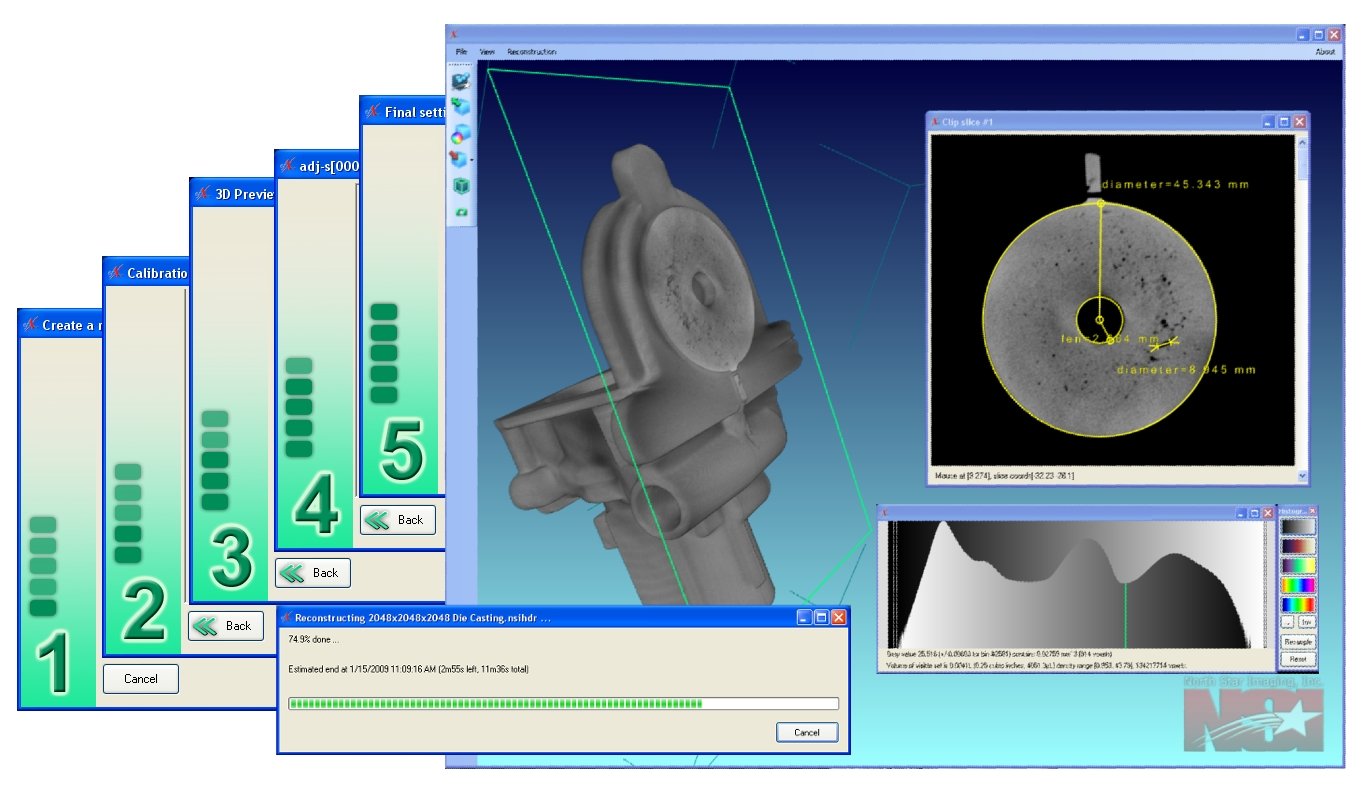The width and height of the screenshot is (1364, 802).
Task: Click the '...' button in the histogram palette
Action: click(x=1288, y=623)
